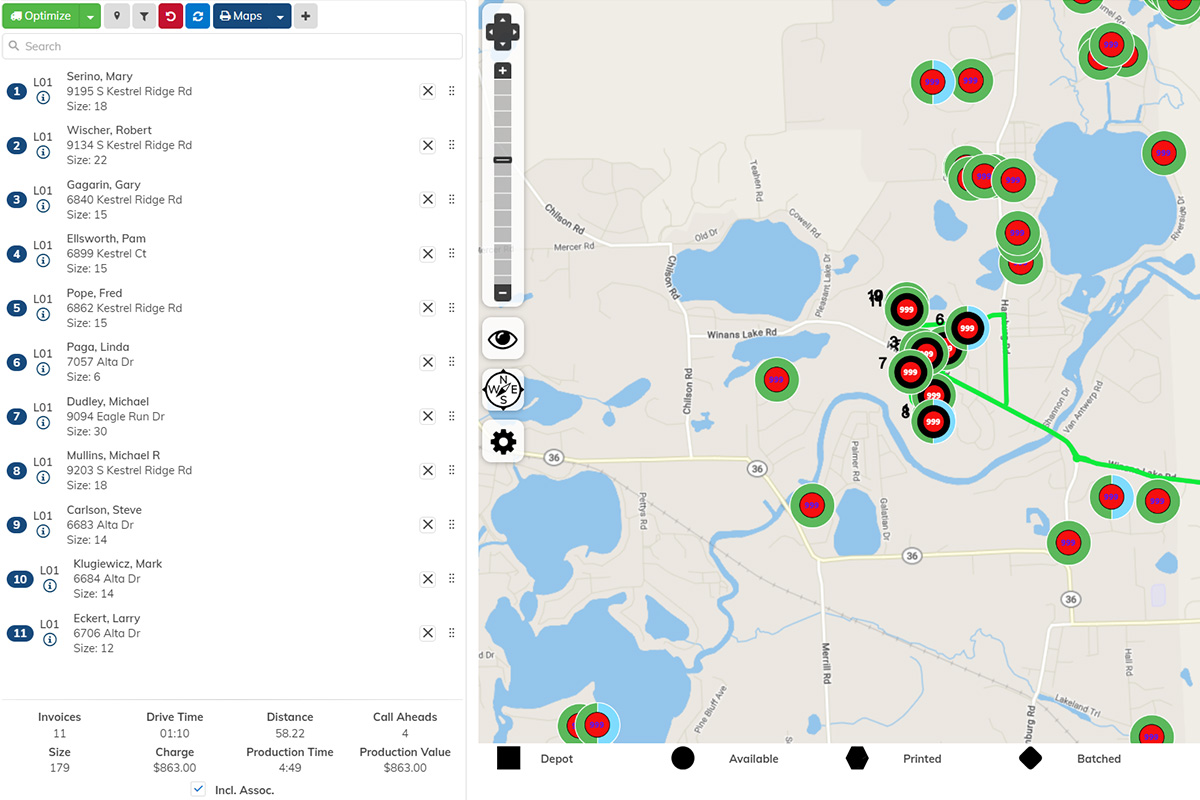Click the plus add button in toolbar
Viewport: 1200px width, 800px height.
tap(305, 16)
